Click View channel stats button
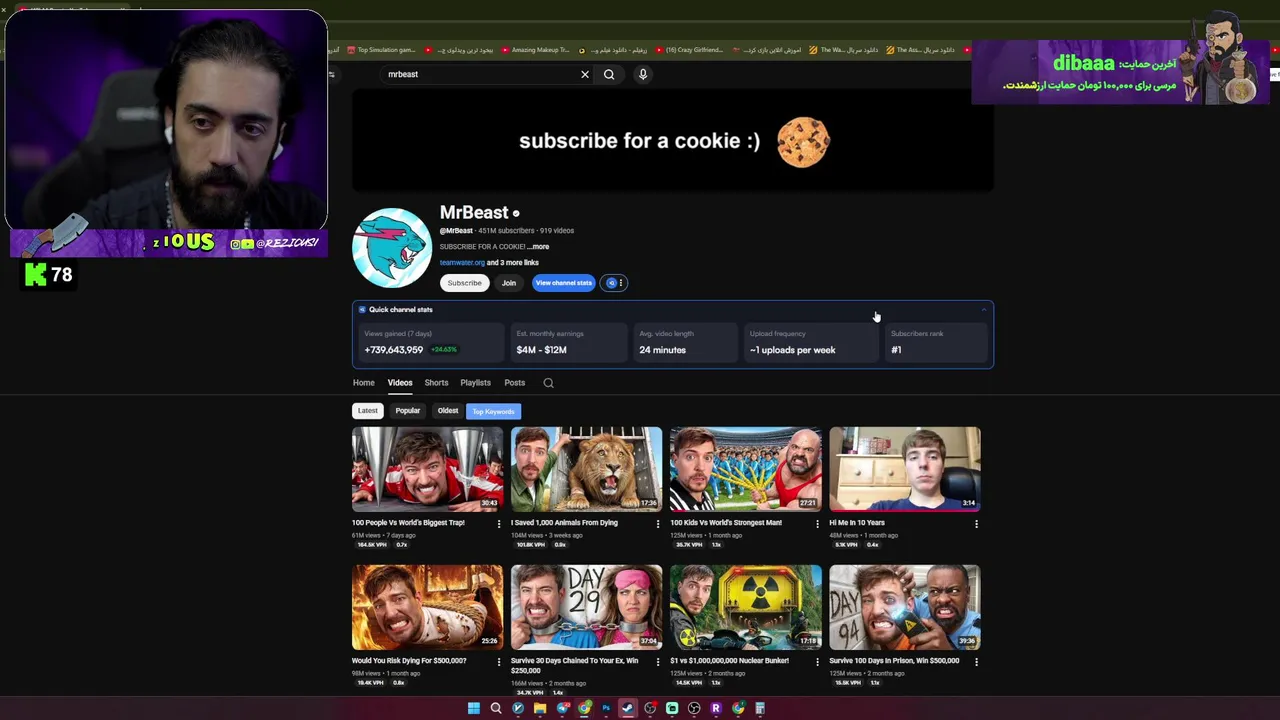1280x720 pixels. click(563, 283)
